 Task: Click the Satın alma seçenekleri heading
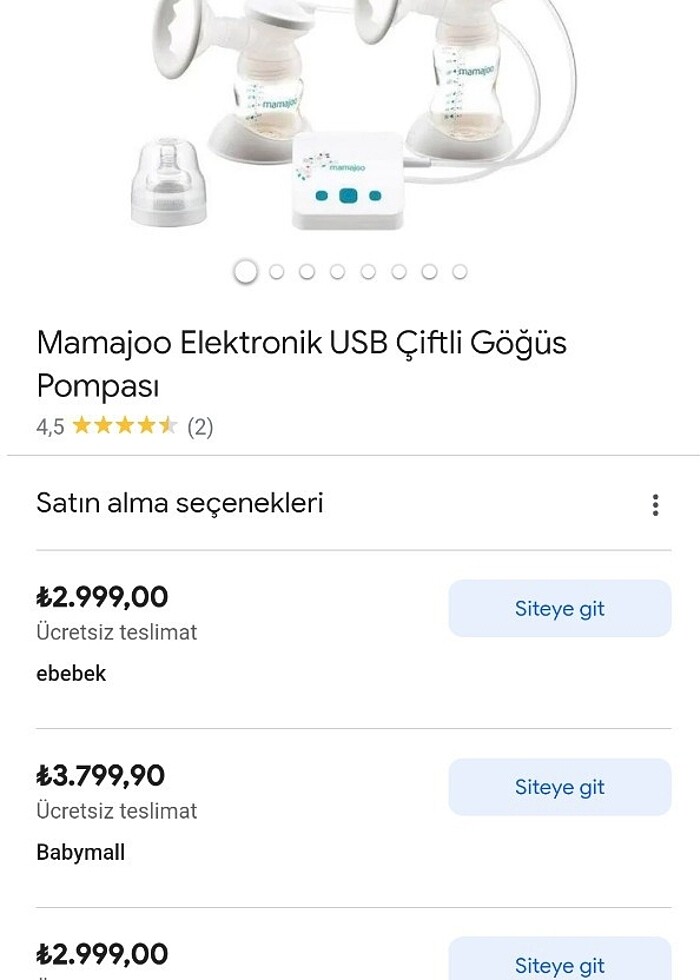(x=181, y=503)
